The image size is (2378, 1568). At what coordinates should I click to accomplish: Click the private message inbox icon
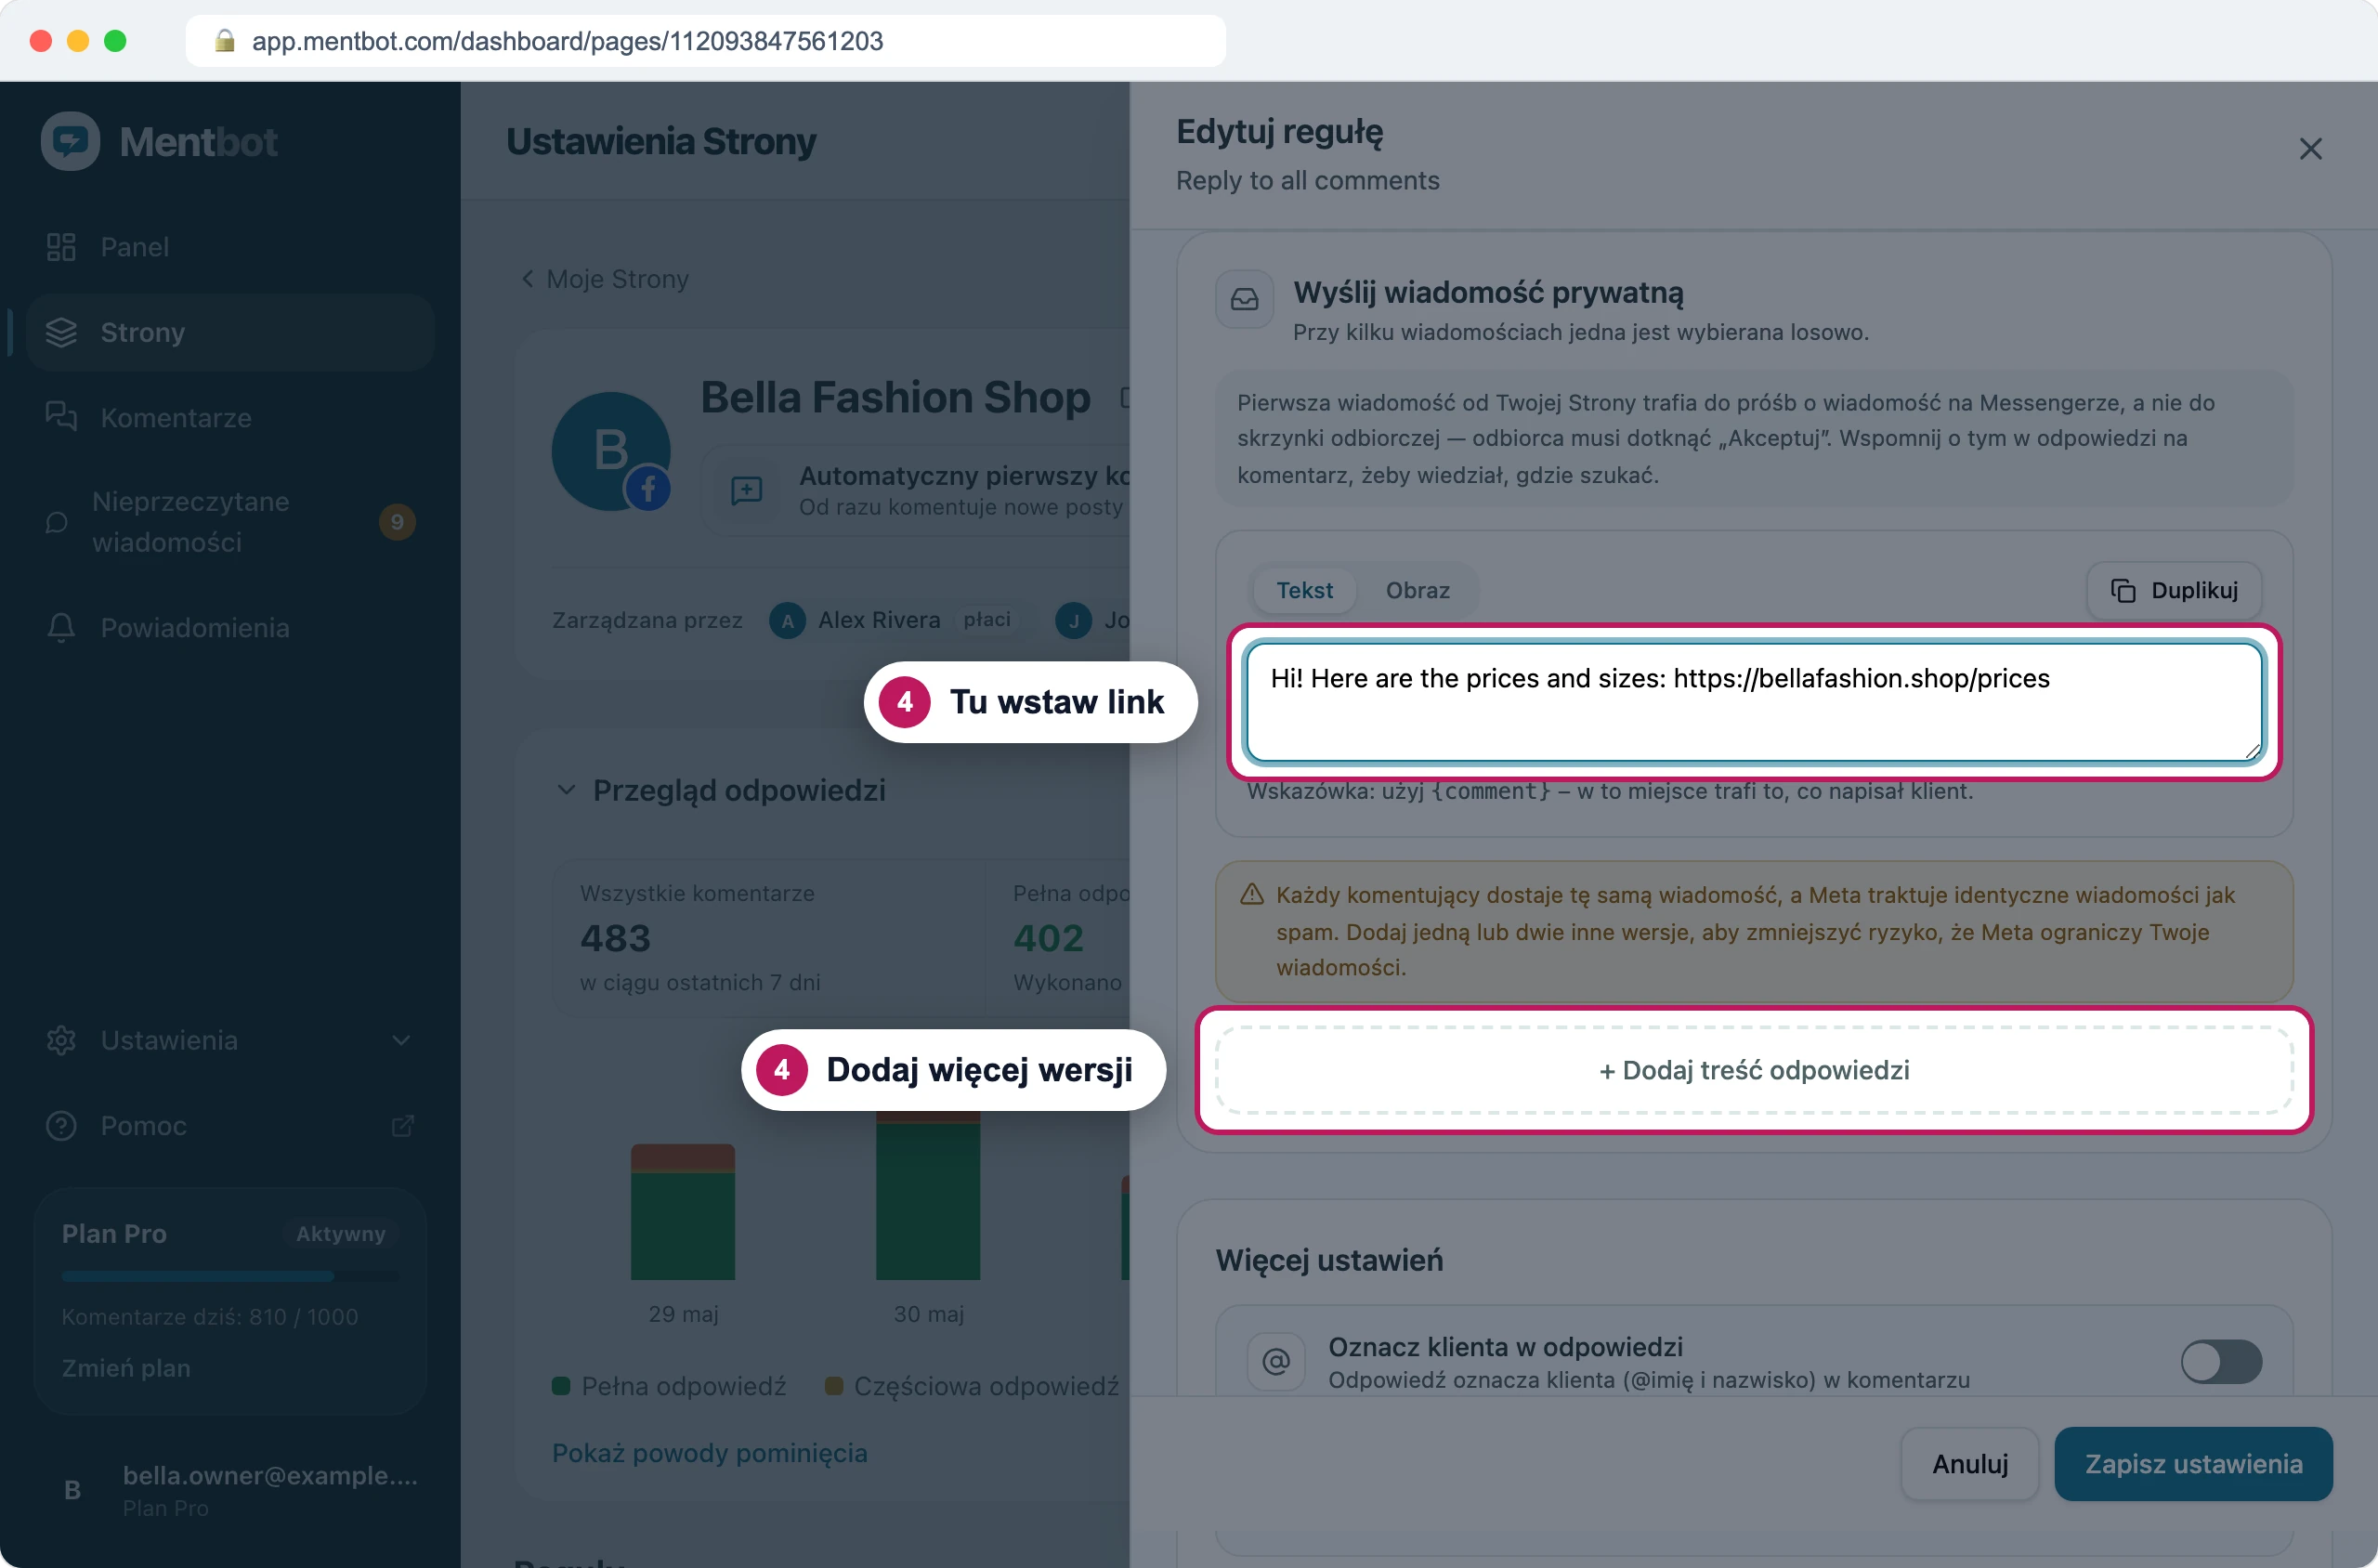pos(1244,299)
